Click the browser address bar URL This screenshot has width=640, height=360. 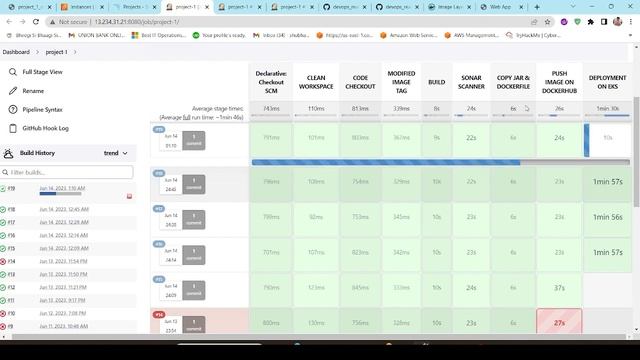(x=137, y=22)
